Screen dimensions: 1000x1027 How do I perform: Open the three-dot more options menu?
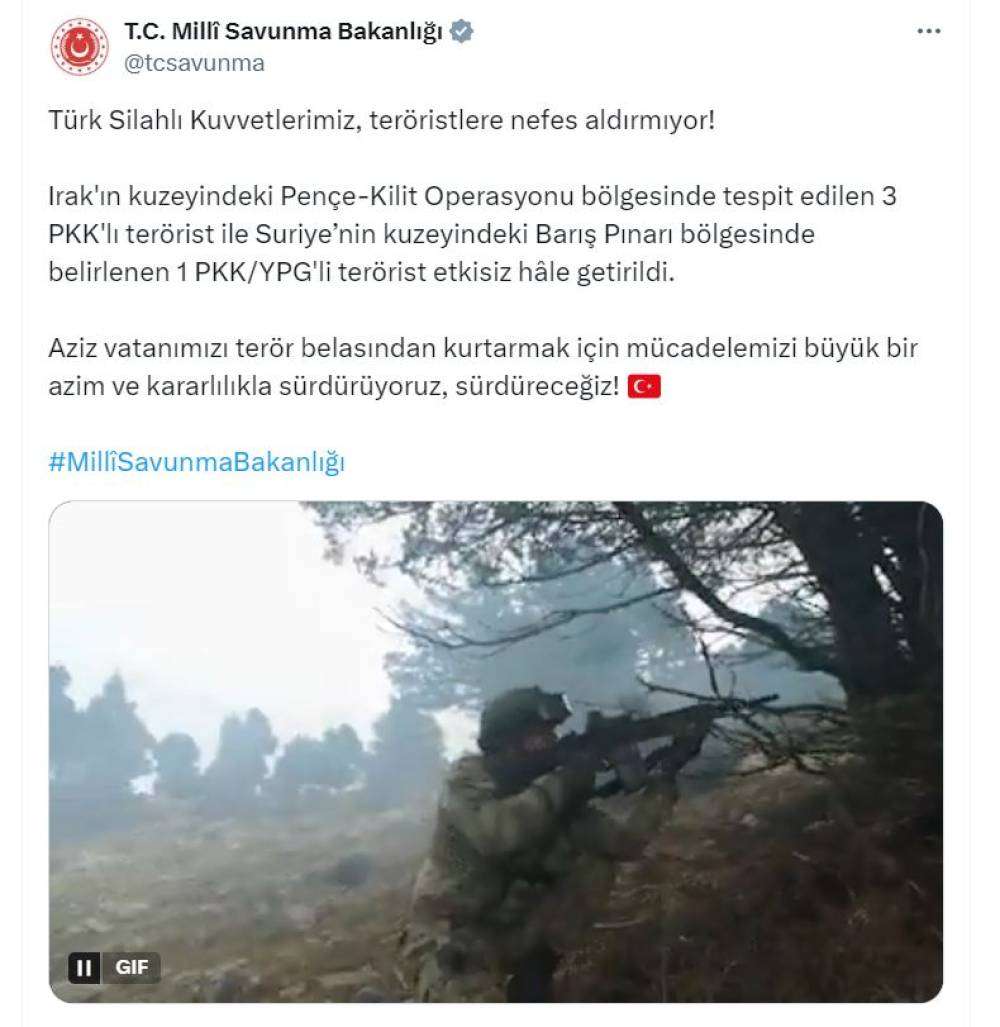(x=929, y=31)
